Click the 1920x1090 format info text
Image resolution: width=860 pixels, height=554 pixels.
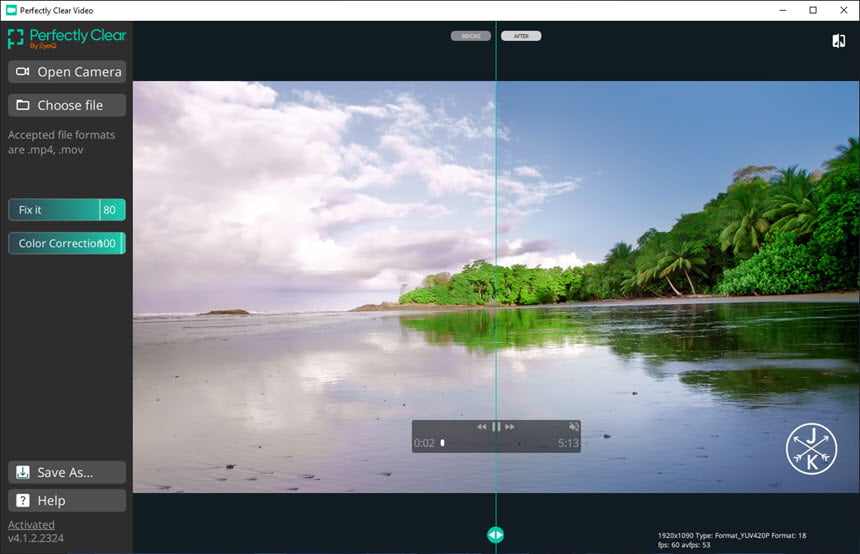coord(732,535)
